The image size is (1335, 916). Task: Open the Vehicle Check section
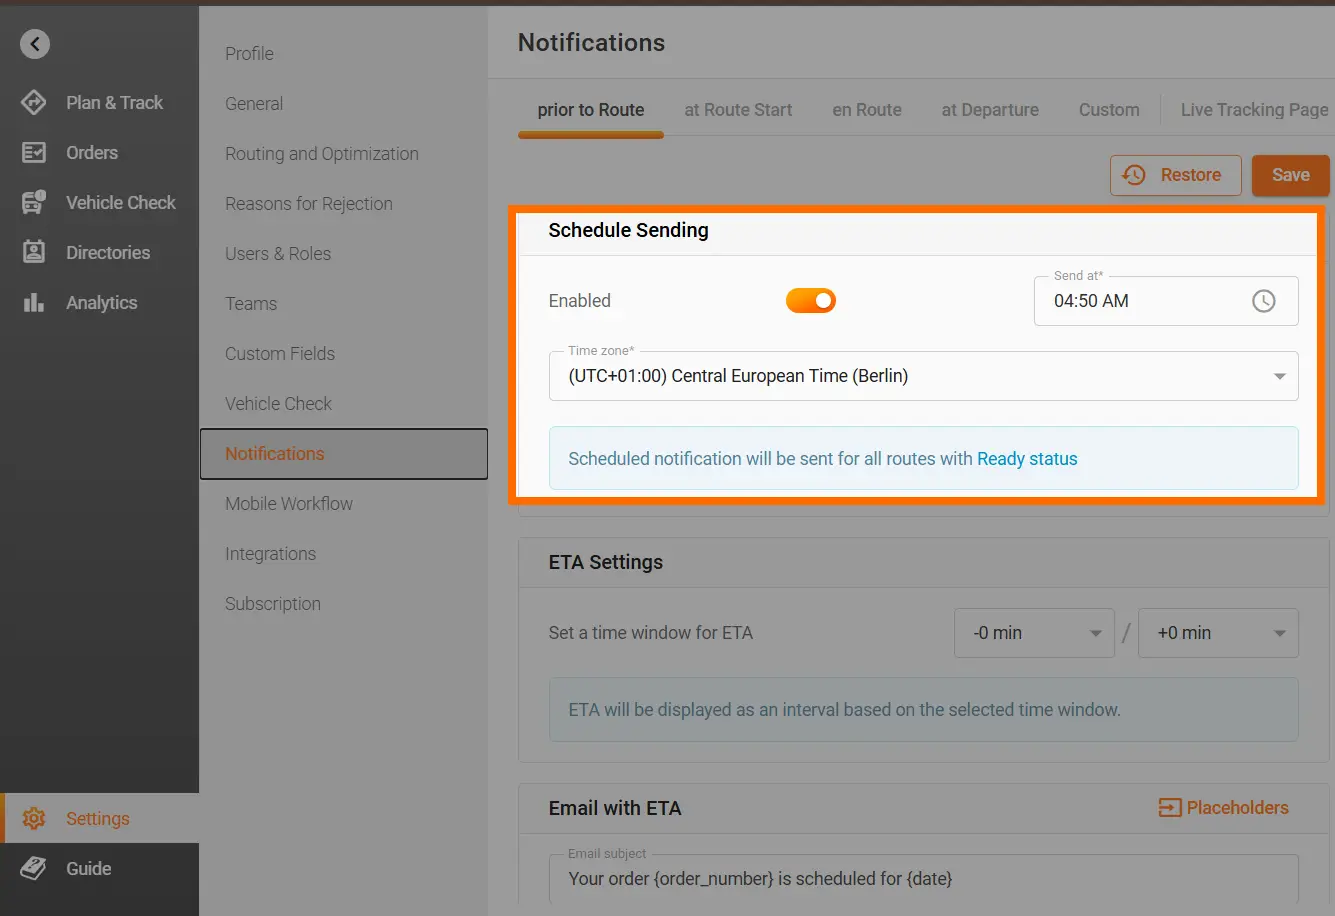pos(32,202)
